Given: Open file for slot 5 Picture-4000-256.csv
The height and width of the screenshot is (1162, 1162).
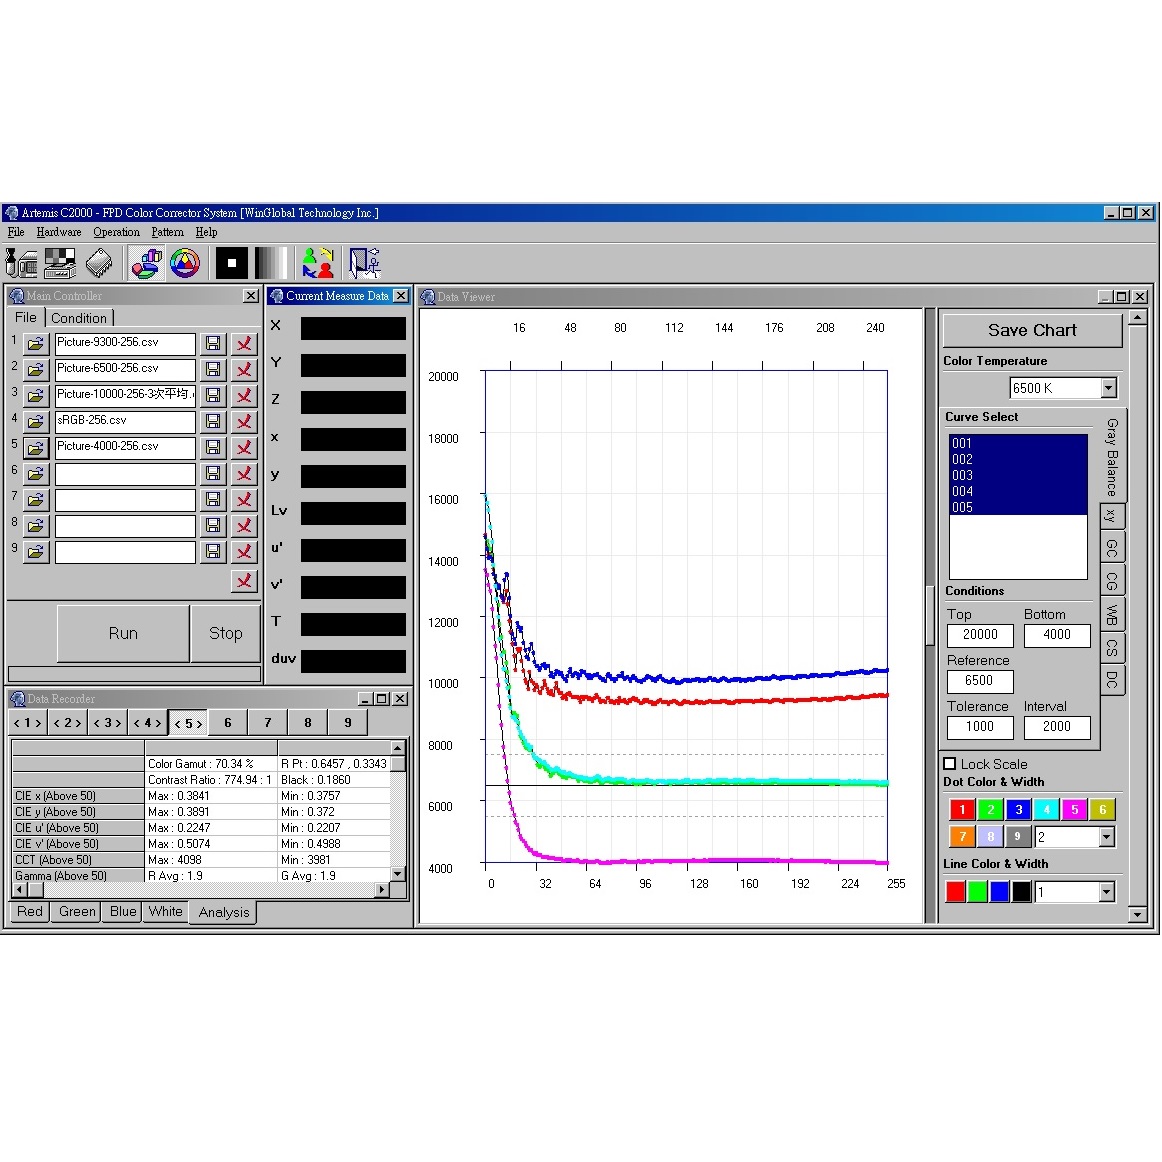Looking at the screenshot, I should [x=36, y=448].
